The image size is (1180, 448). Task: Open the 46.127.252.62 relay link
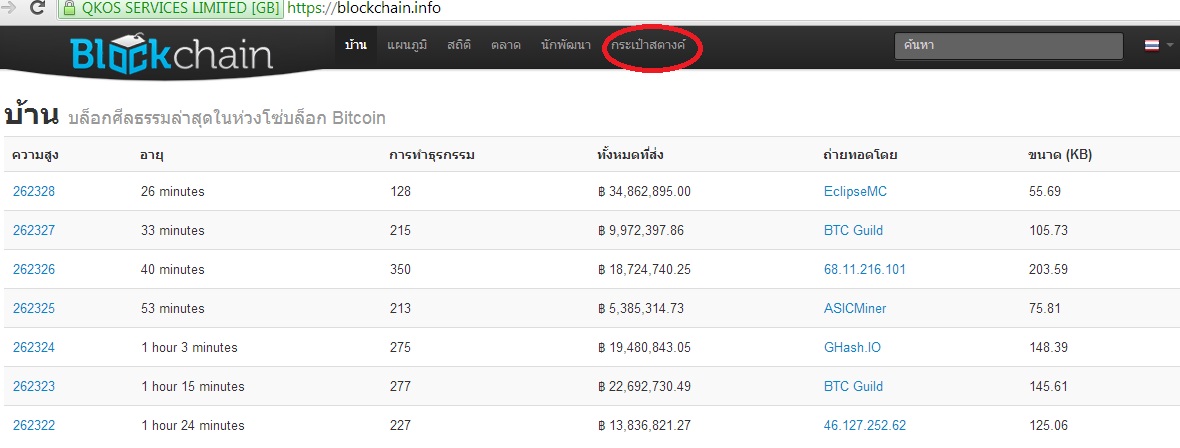coord(865,426)
